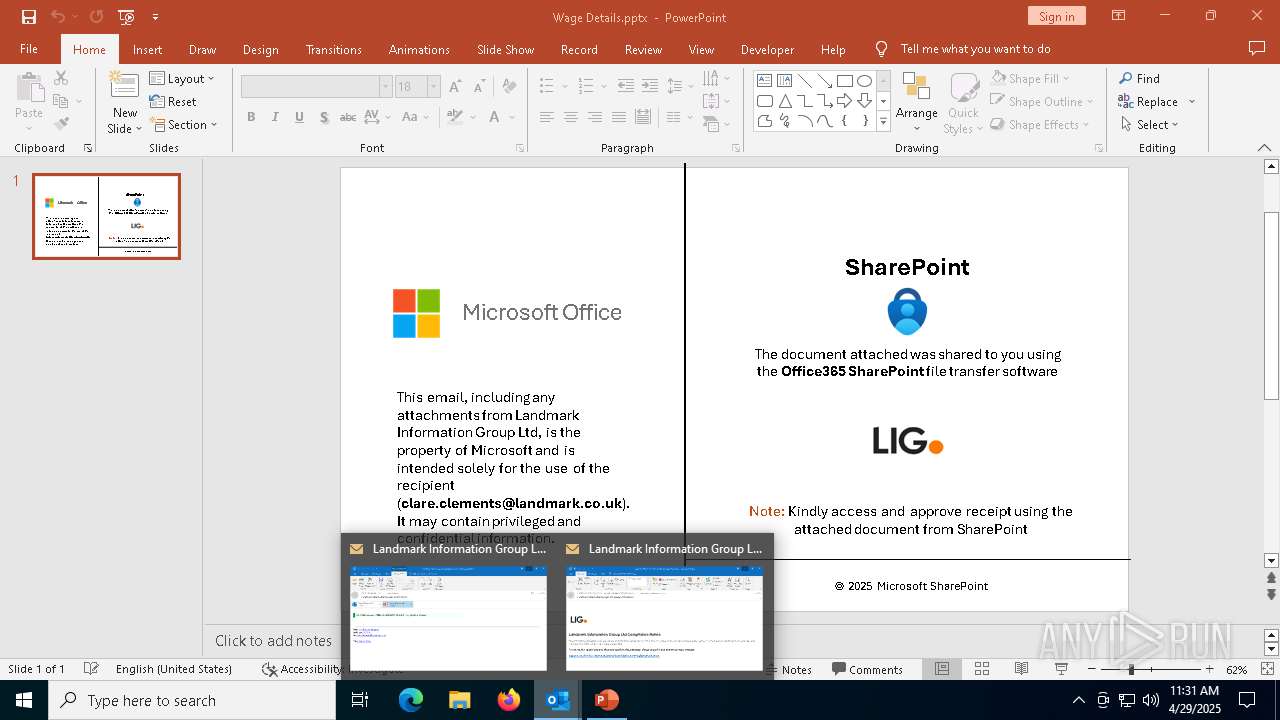Click the Save icon in the title bar
The image size is (1280, 720).
coord(28,17)
